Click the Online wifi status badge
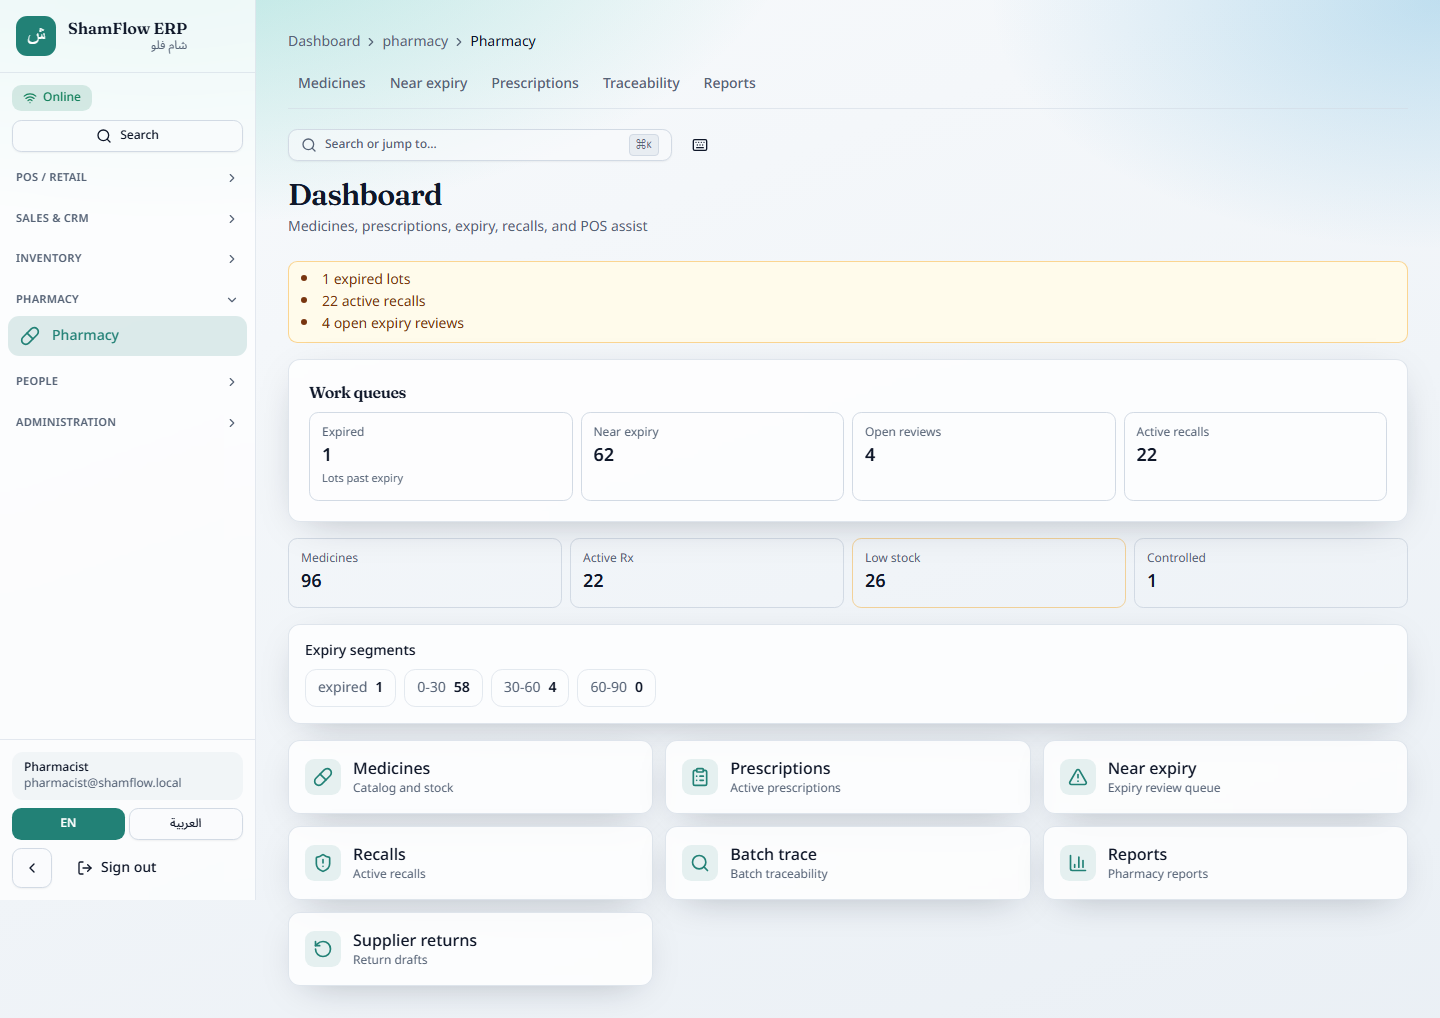Screen dimensions: 1440x1018 tap(52, 97)
